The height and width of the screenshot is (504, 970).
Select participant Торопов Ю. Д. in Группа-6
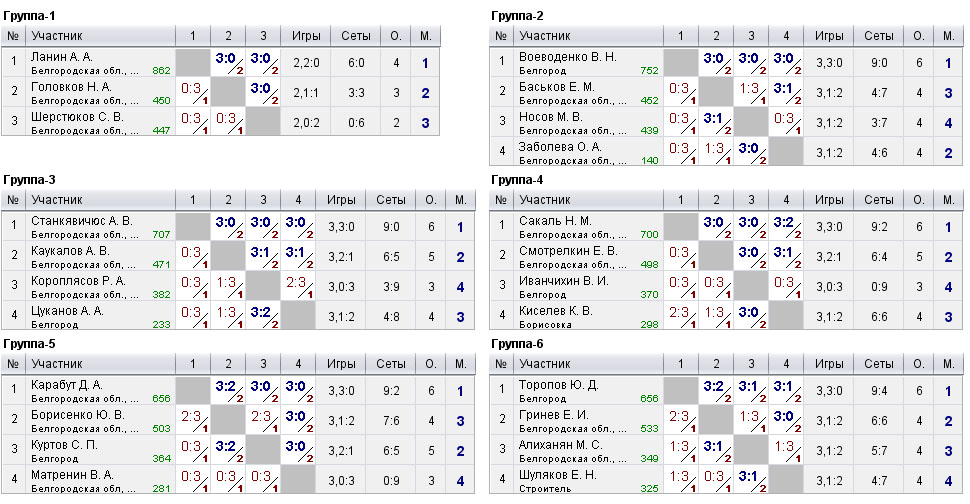(558, 385)
